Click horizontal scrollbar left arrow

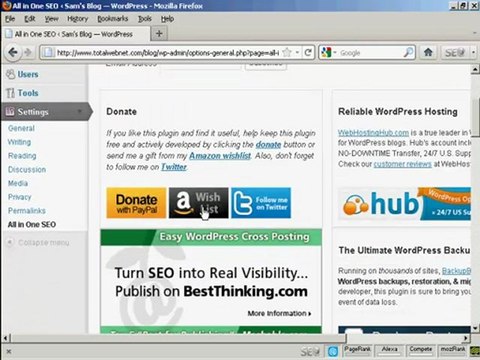pyautogui.click(x=5, y=338)
